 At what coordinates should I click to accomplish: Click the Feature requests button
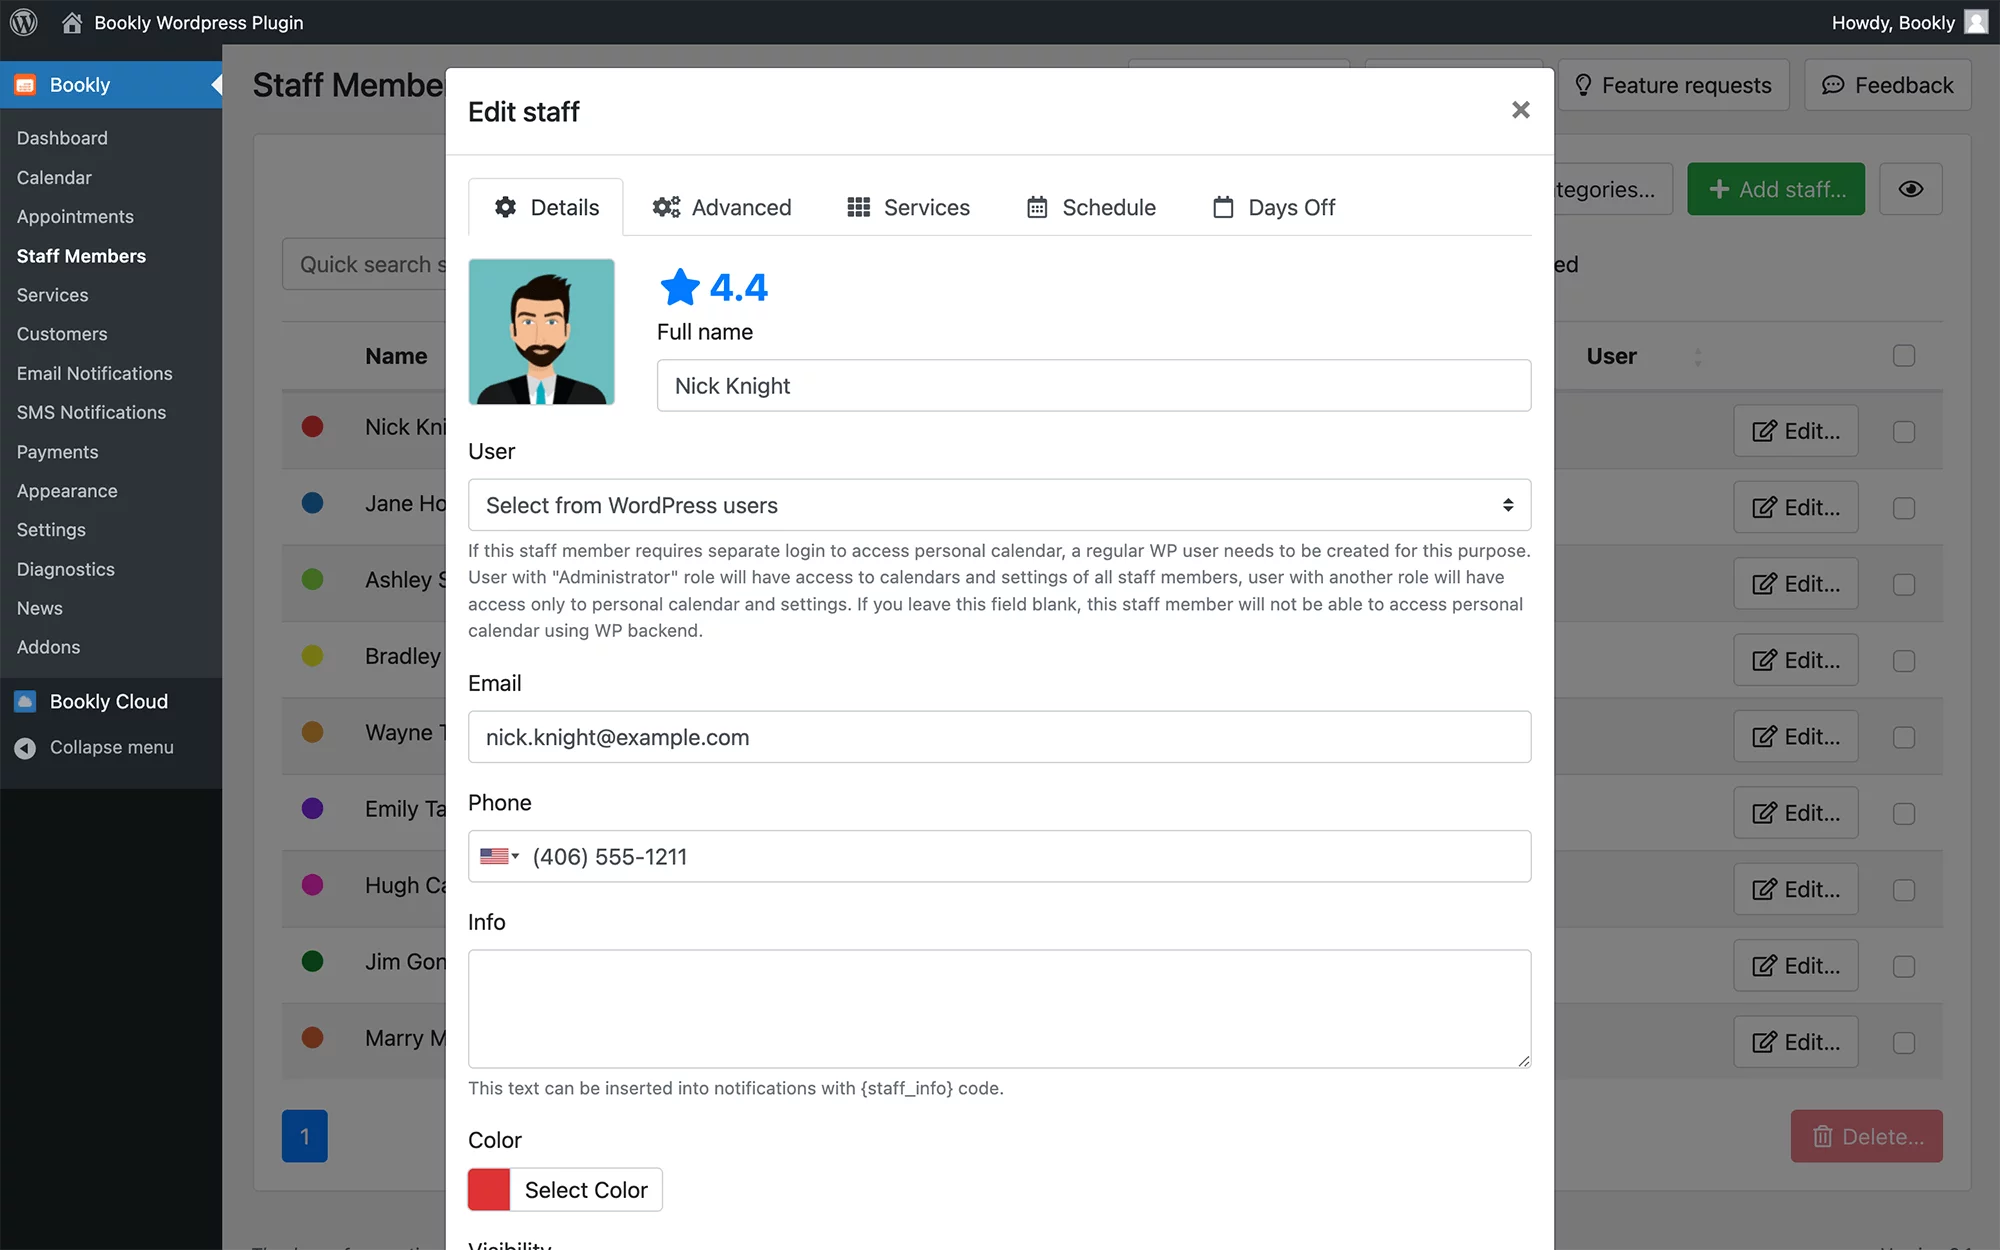1673,85
